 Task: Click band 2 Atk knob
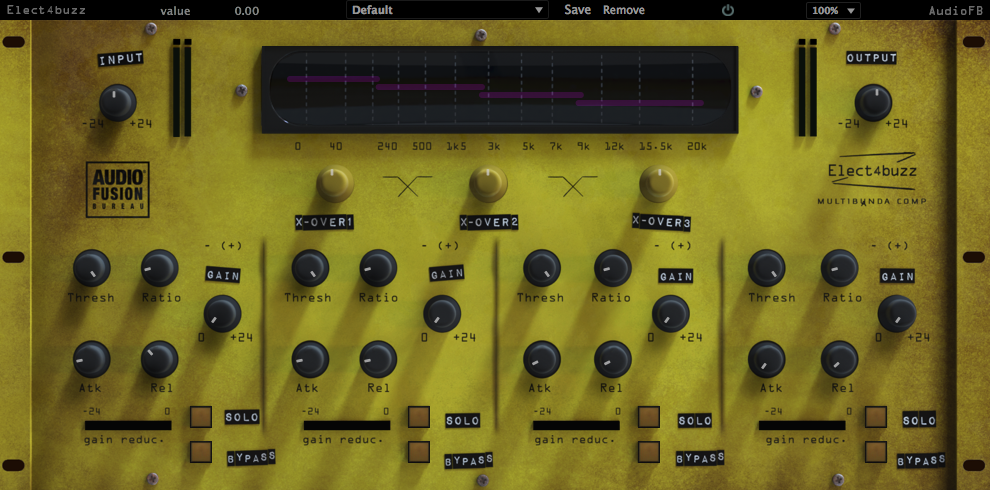pyautogui.click(x=310, y=359)
